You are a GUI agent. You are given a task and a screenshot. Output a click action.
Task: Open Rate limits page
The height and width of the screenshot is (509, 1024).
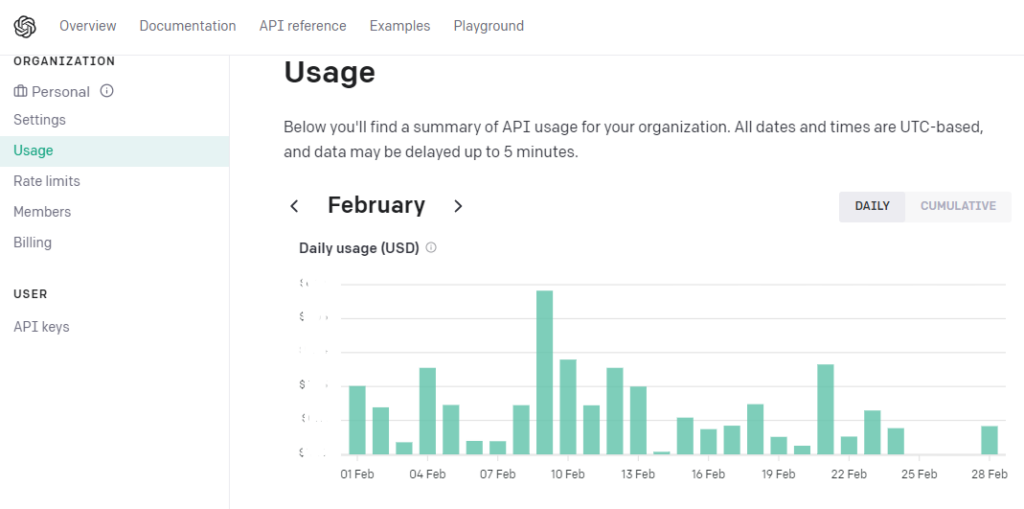47,181
